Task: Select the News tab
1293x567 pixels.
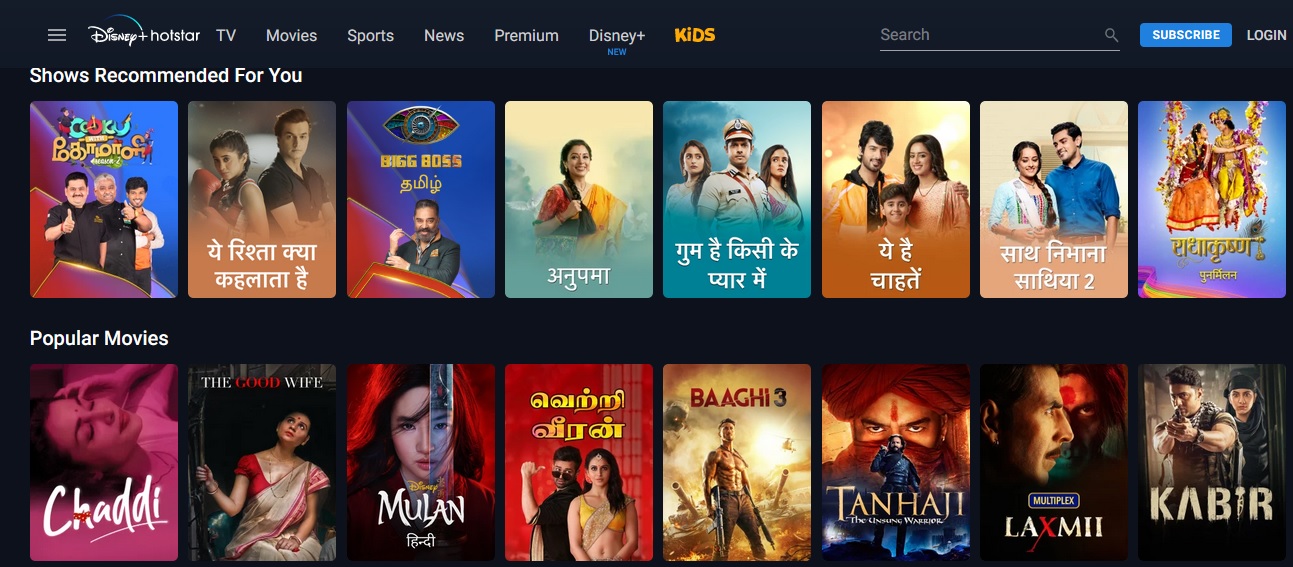Action: (444, 35)
